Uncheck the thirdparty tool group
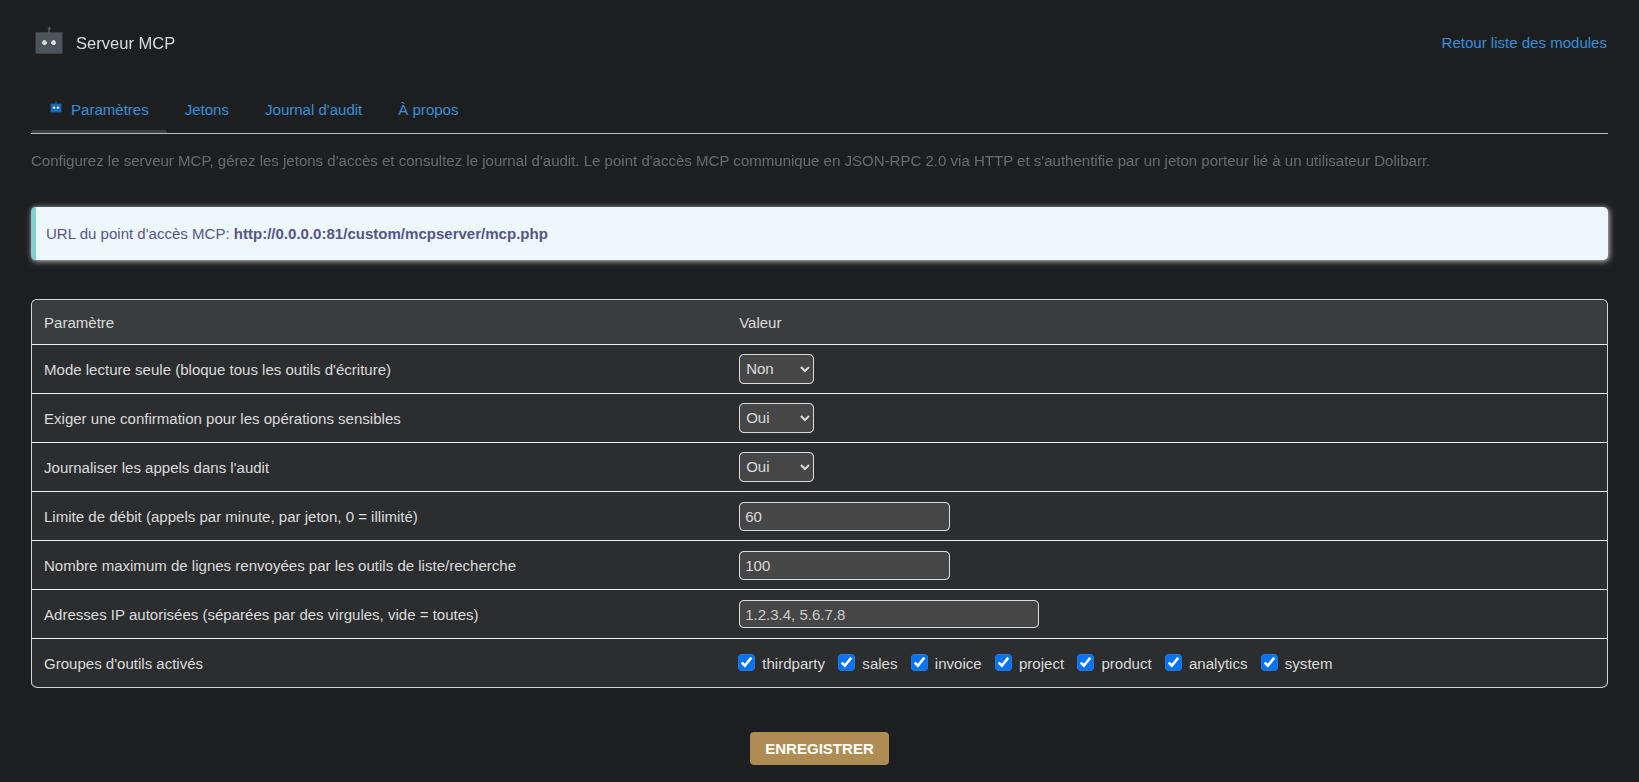 (x=746, y=663)
